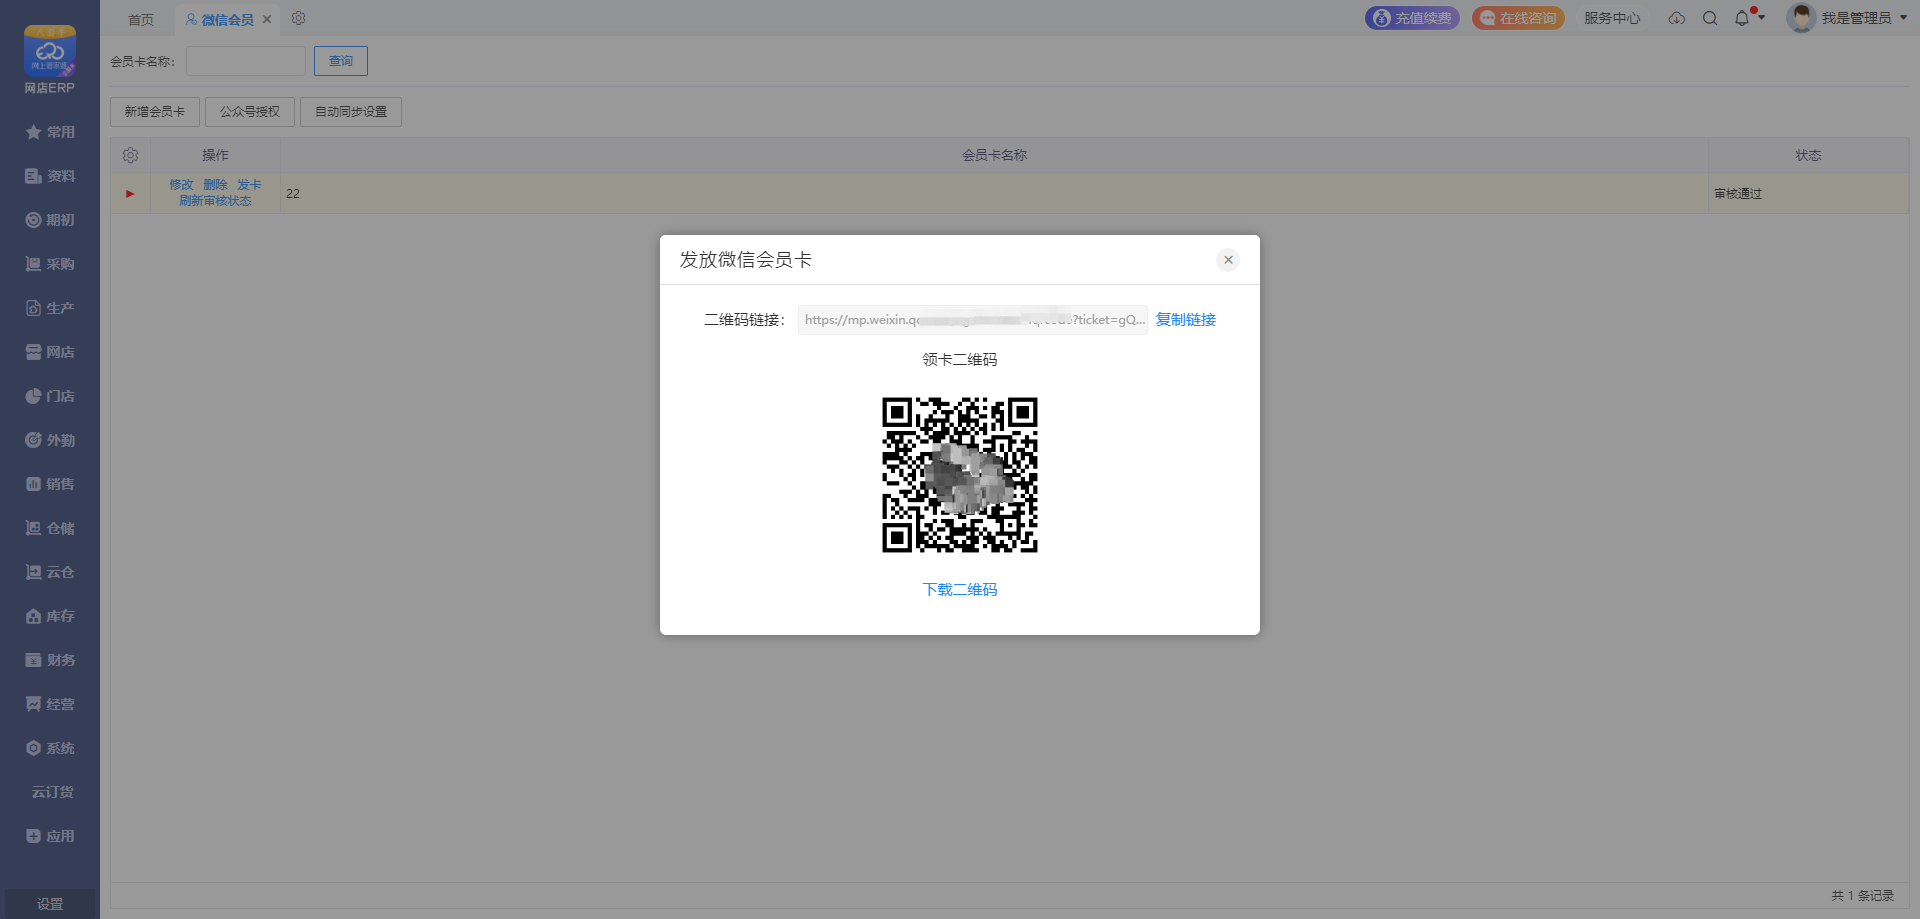Open the 外勤 field work sidebar section
Screen dimensions: 1920x919
(x=50, y=440)
